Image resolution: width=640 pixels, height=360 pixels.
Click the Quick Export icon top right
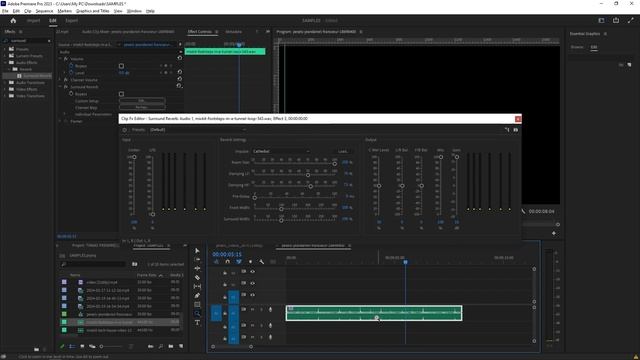(616, 20)
